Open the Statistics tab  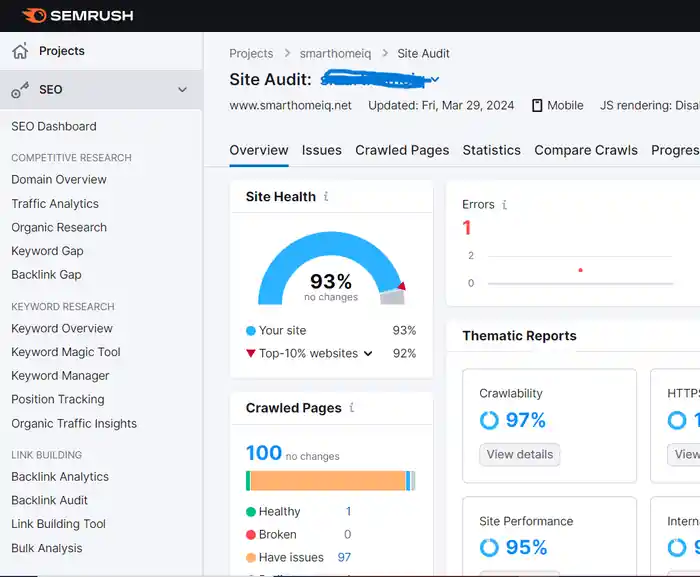click(x=492, y=151)
